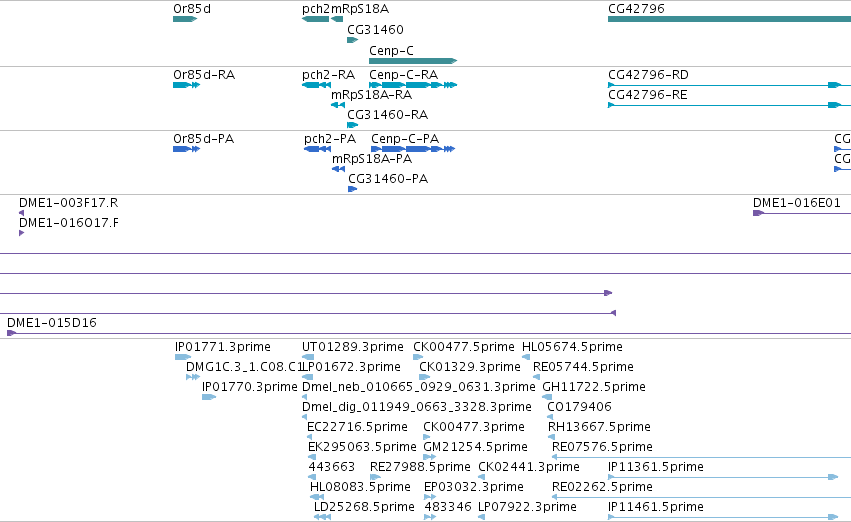Image resolution: width=851 pixels, height=522 pixels.
Task: Select the CK01329.3prime EST glyph
Action: (x=424, y=377)
